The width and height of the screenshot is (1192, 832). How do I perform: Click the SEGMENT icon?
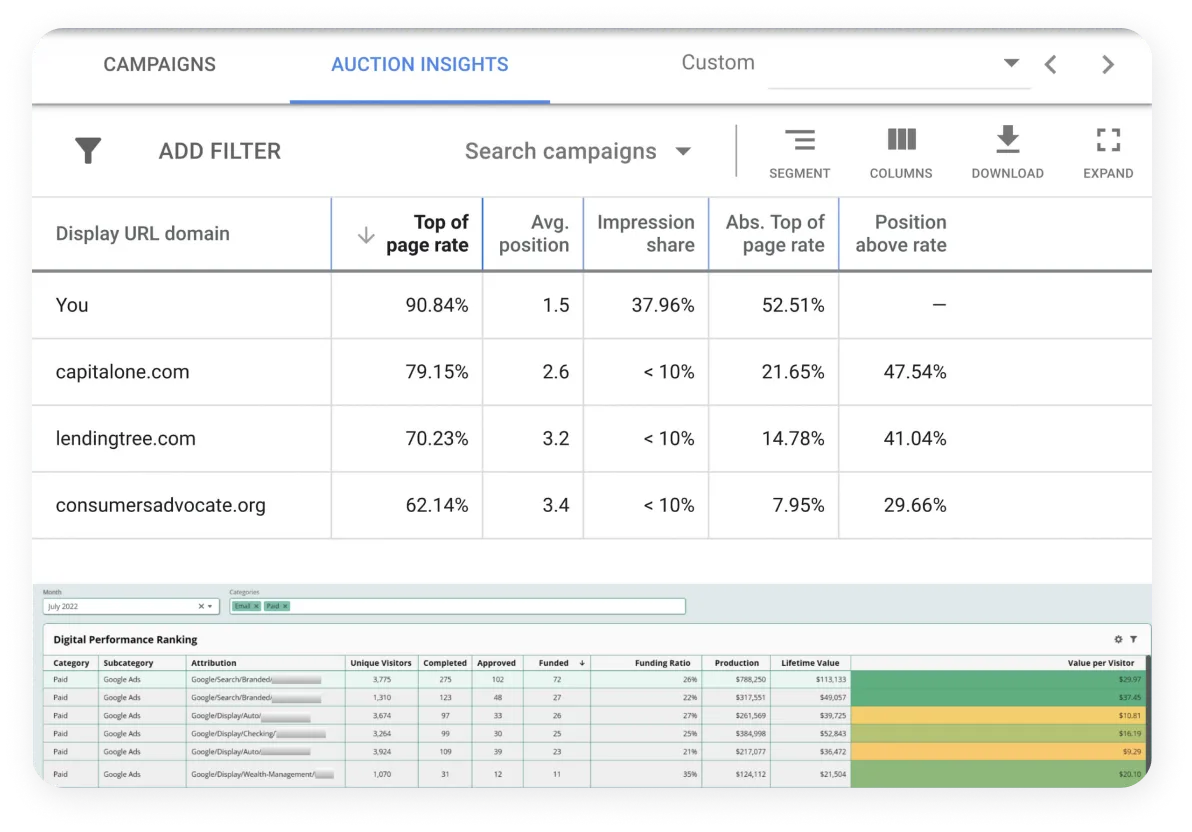click(799, 153)
